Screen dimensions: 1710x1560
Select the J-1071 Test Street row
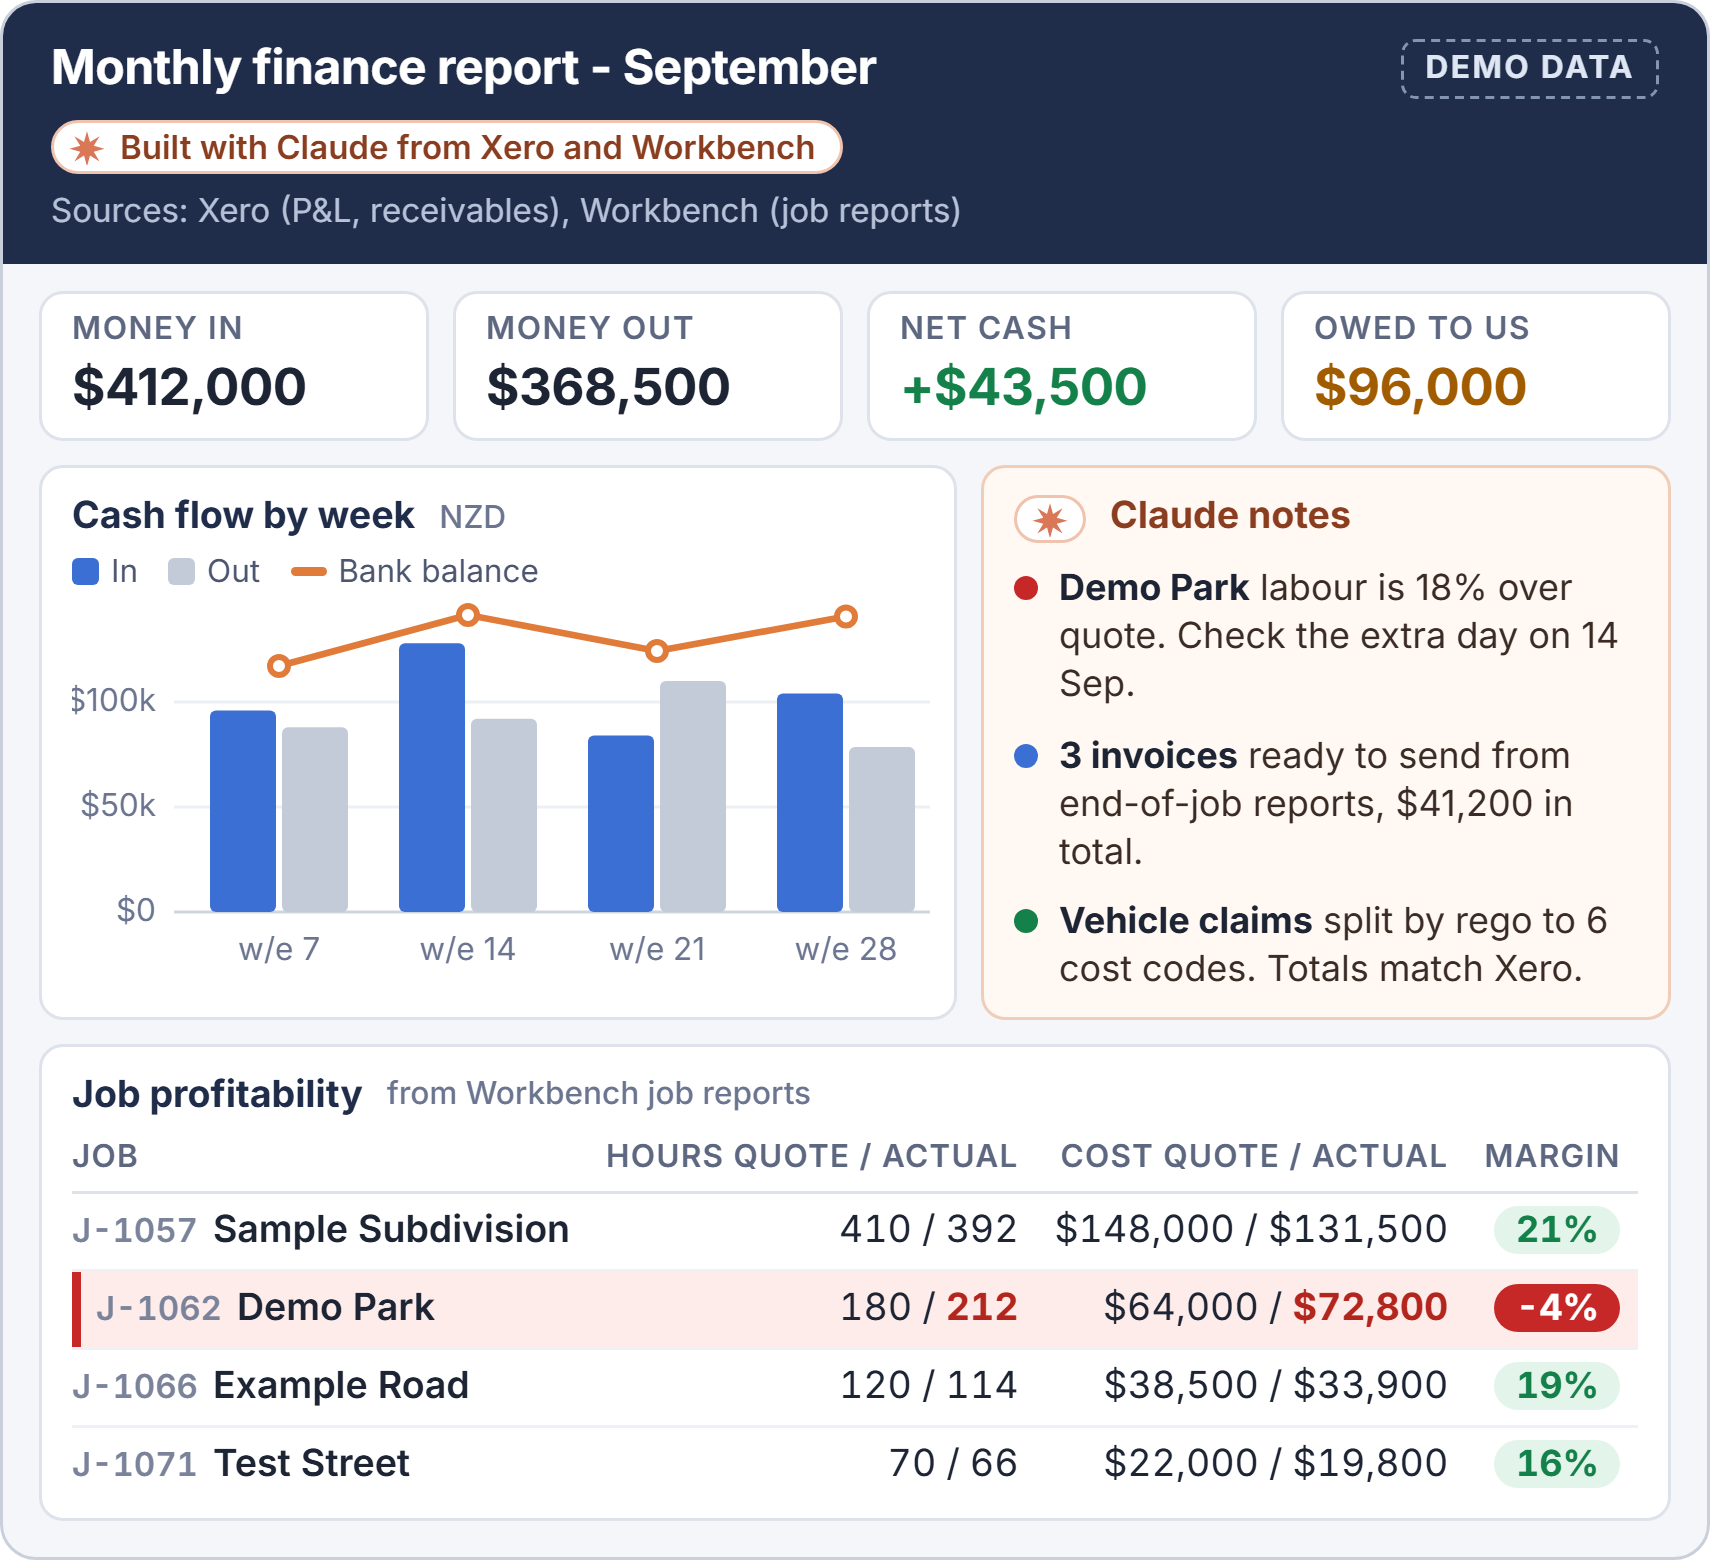click(855, 1464)
